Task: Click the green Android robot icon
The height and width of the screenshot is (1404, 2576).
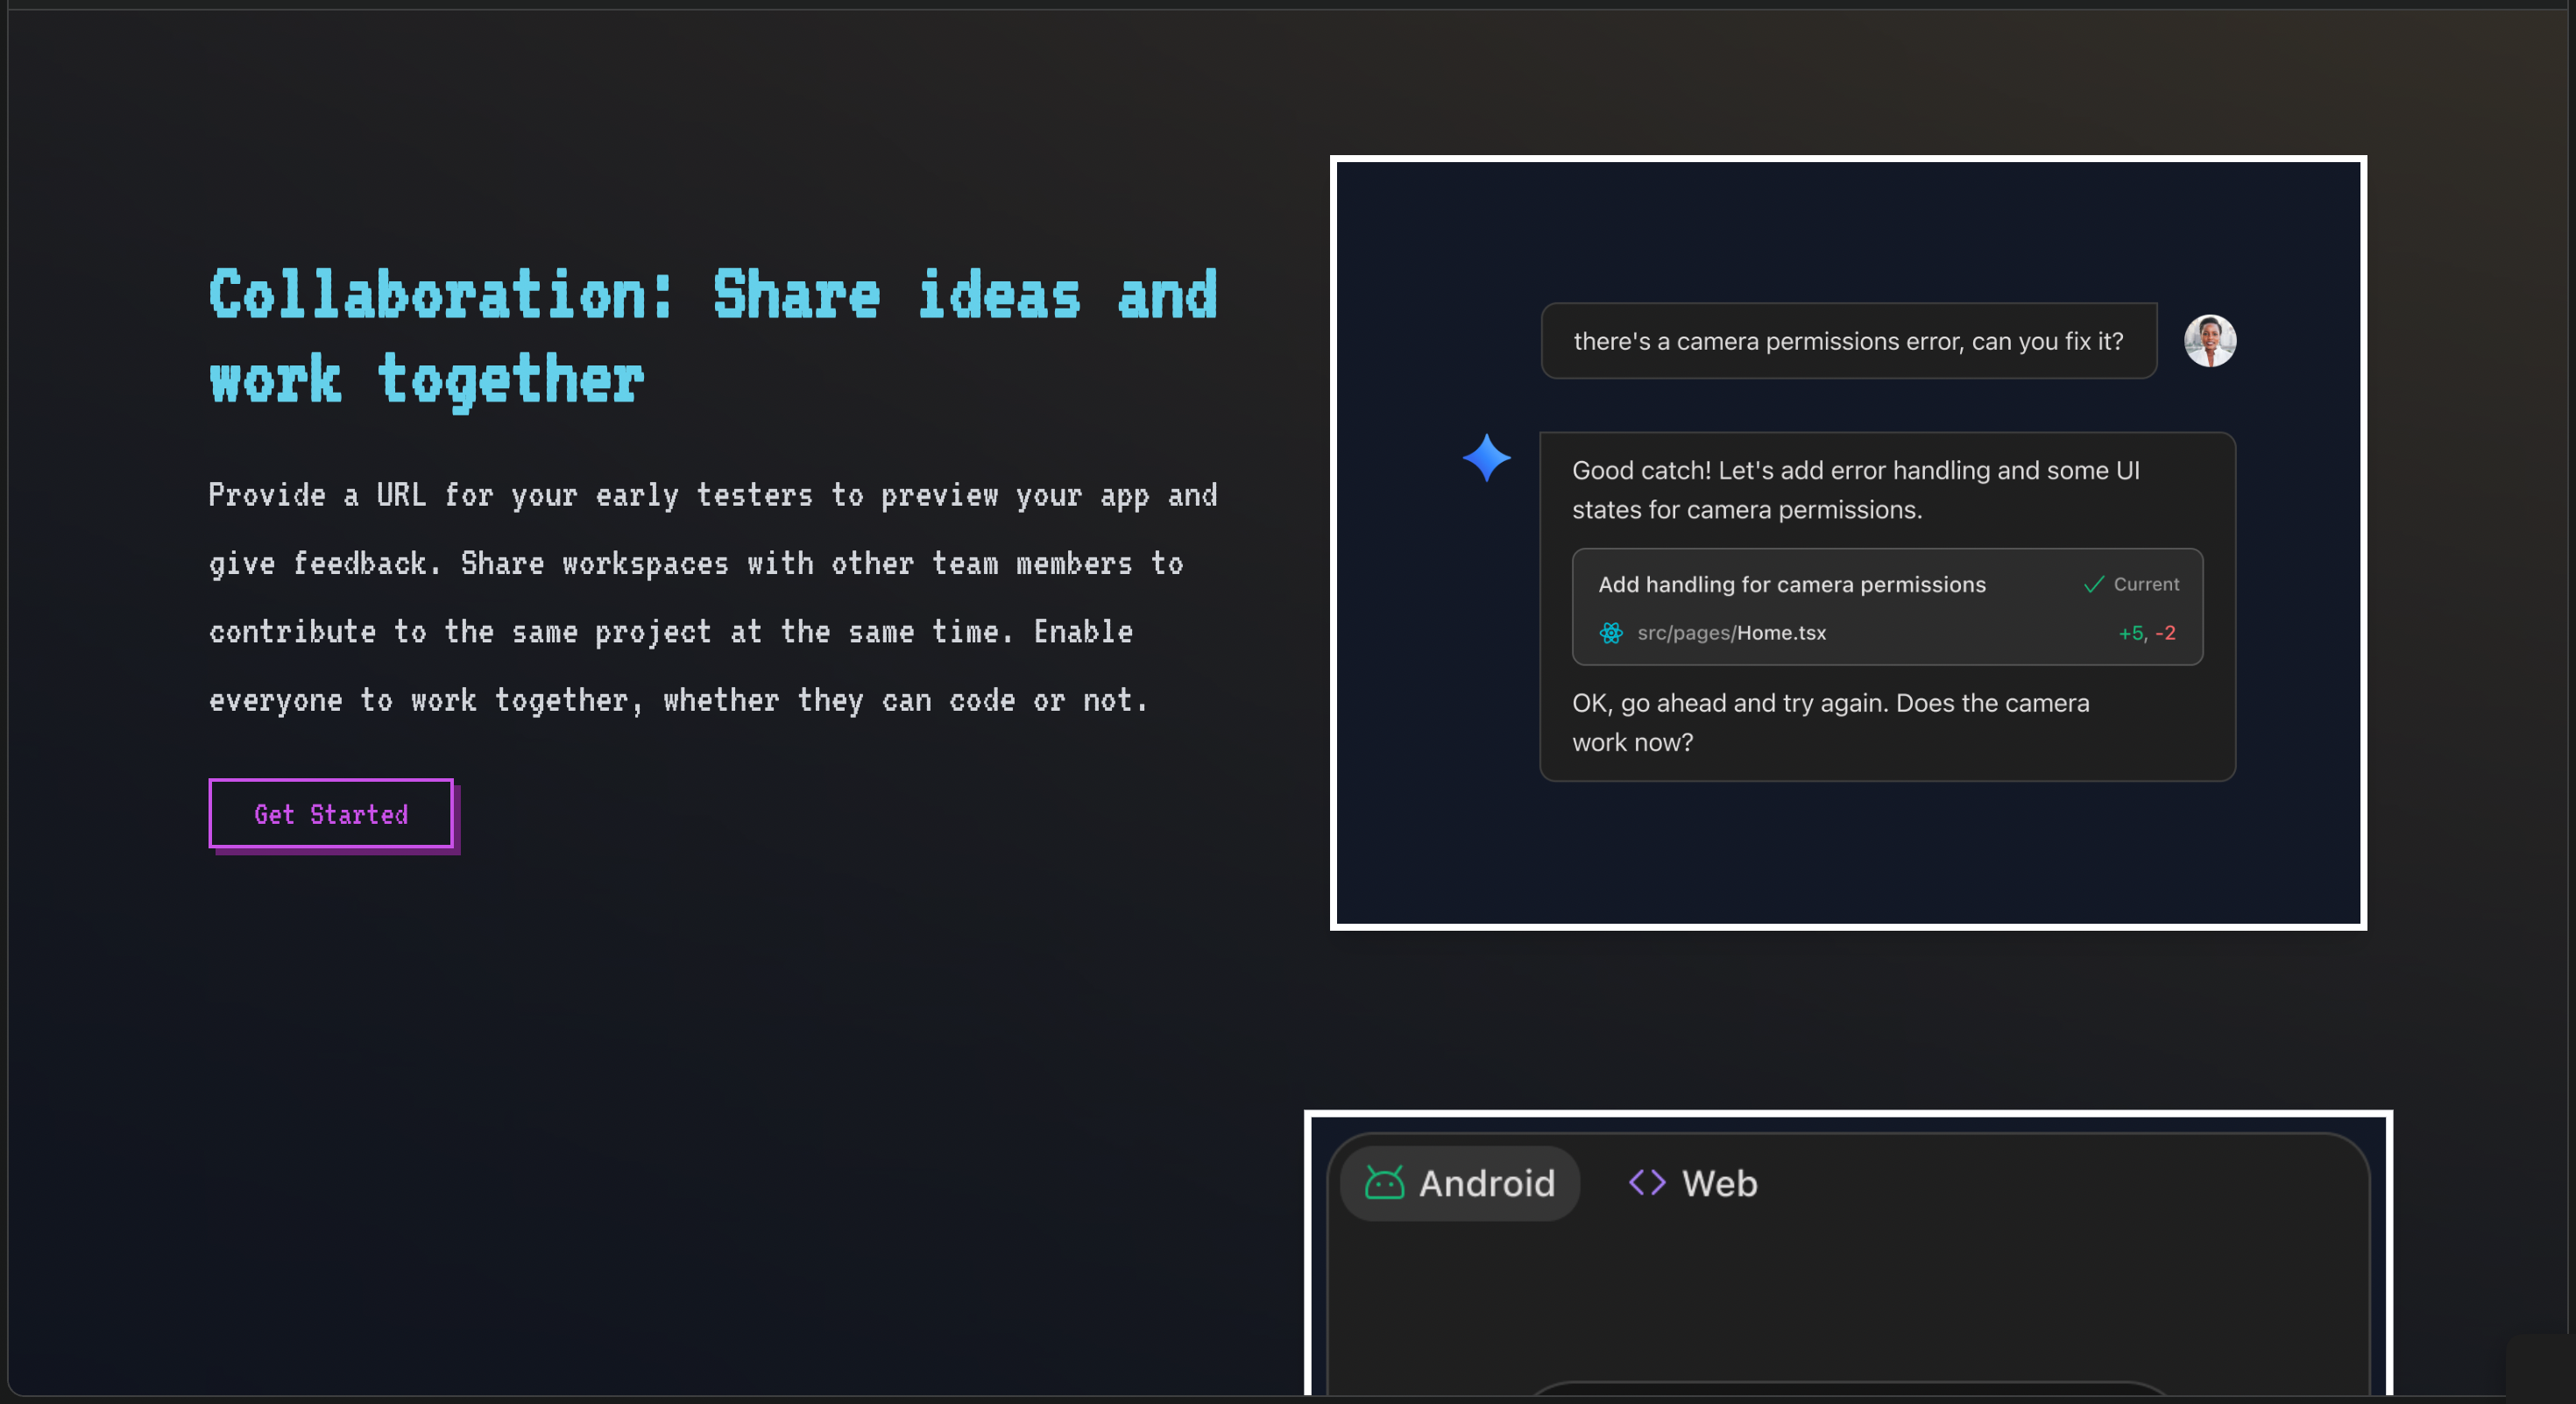Action: (1384, 1183)
